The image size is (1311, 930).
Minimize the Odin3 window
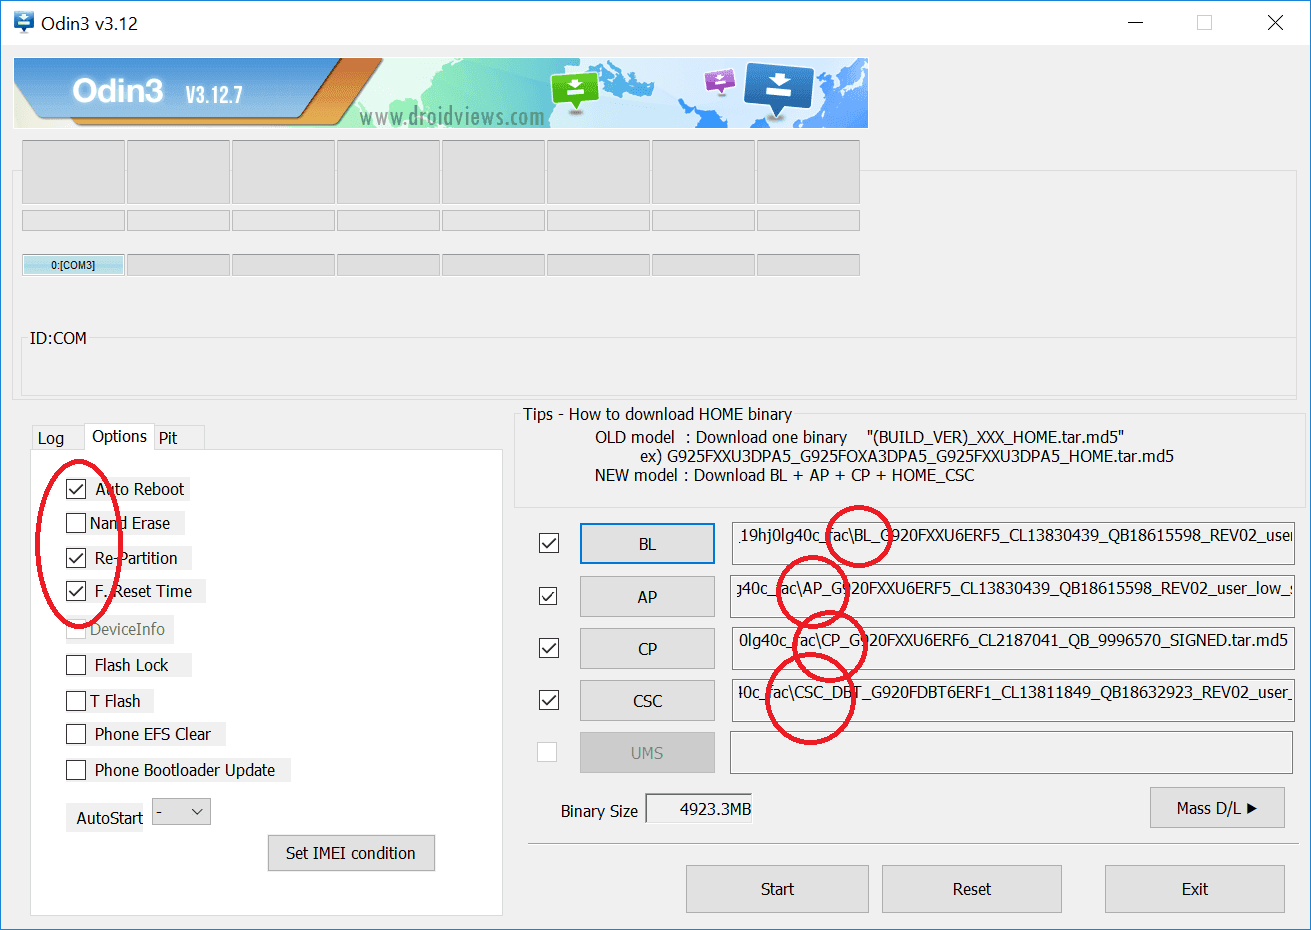tap(1136, 22)
